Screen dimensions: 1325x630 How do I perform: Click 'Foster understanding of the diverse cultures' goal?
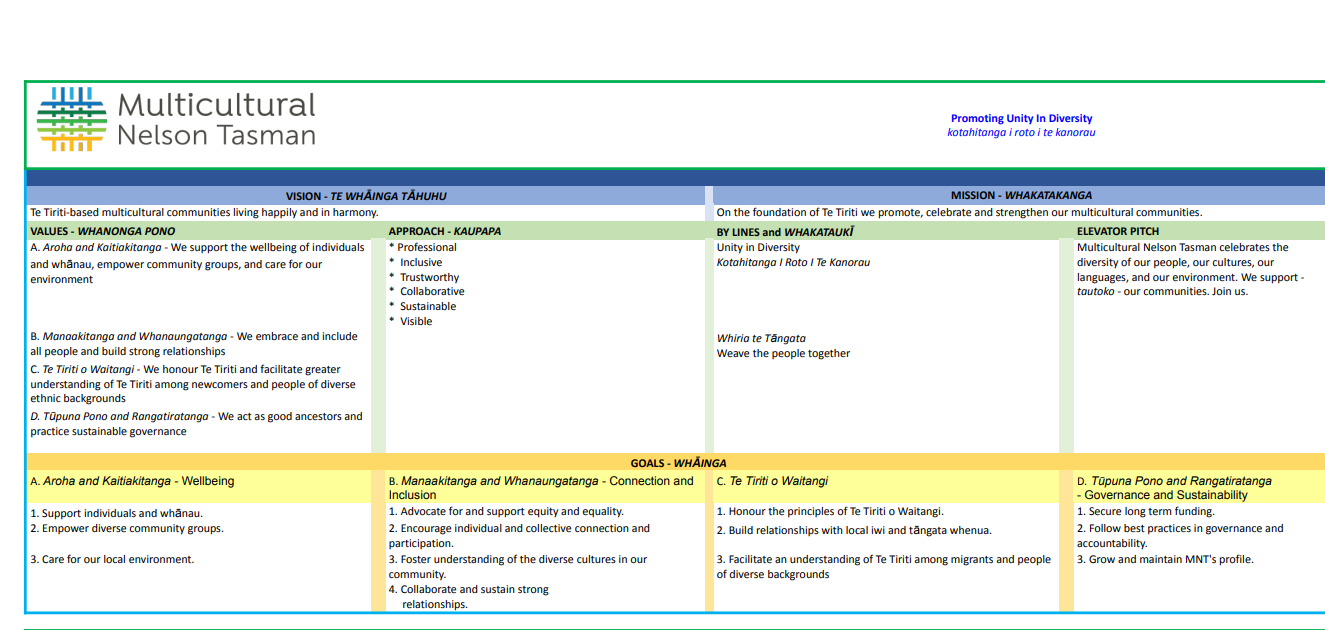point(518,566)
